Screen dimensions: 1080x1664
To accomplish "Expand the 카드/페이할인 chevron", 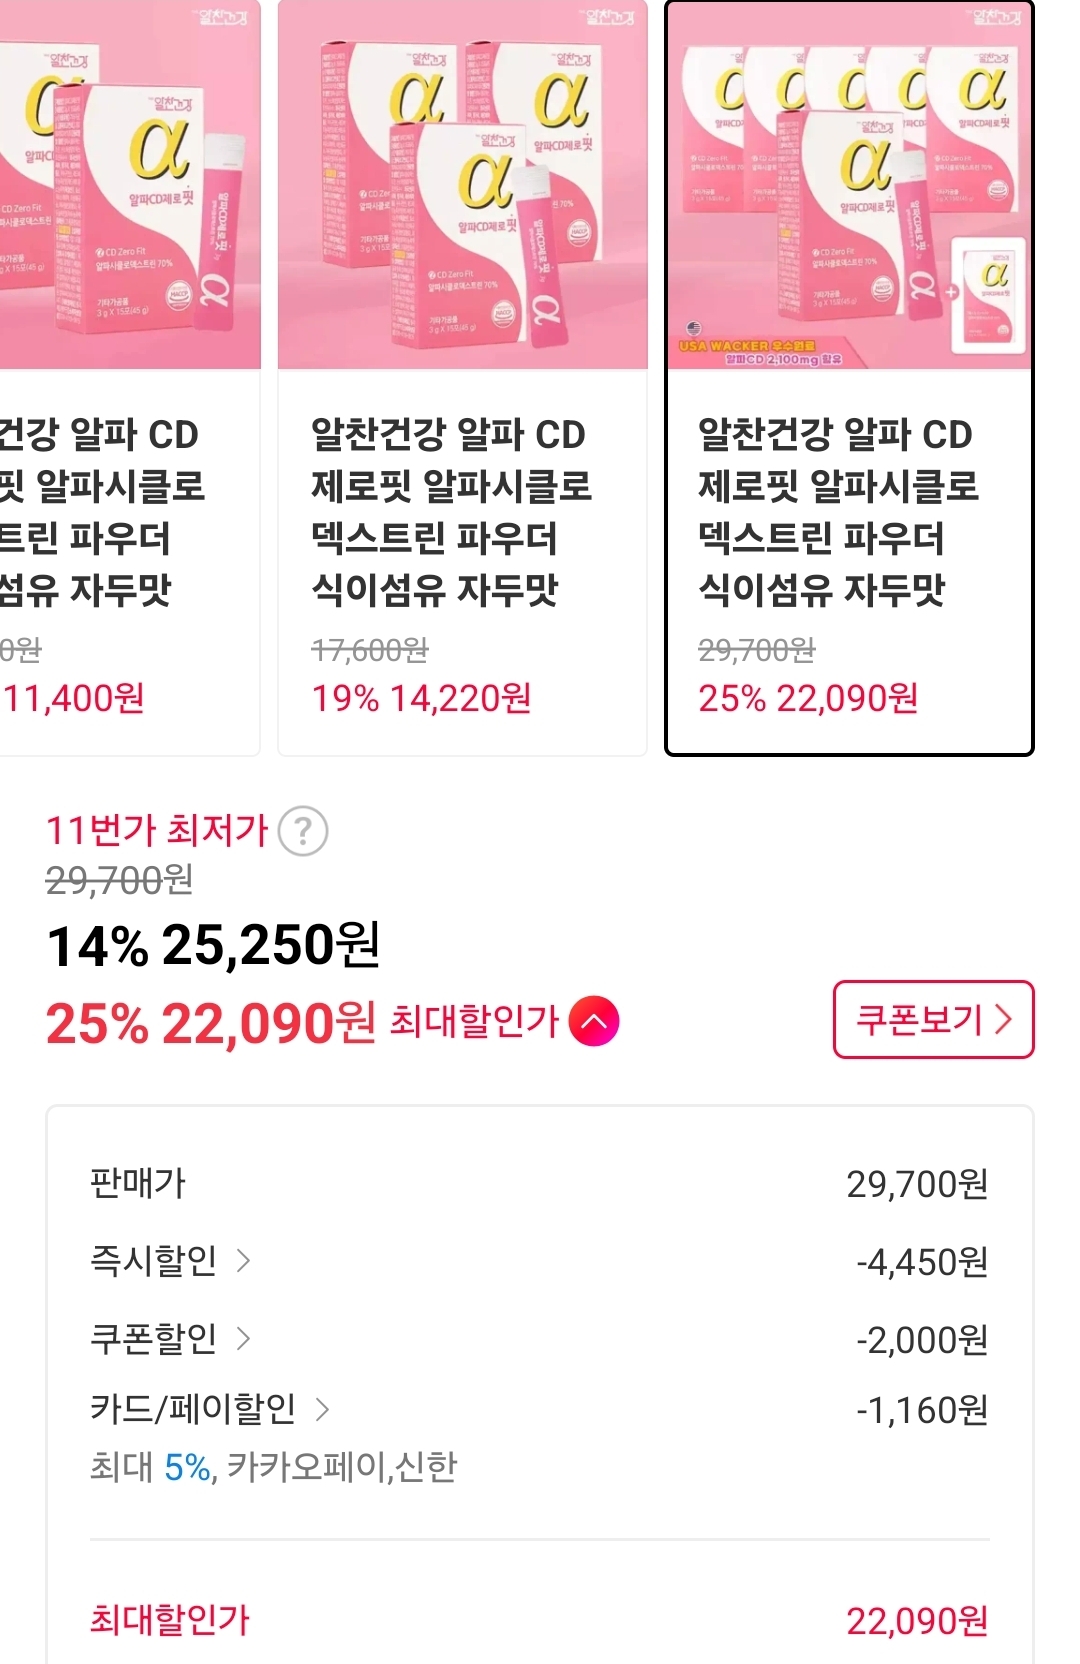I will pos(322,1409).
